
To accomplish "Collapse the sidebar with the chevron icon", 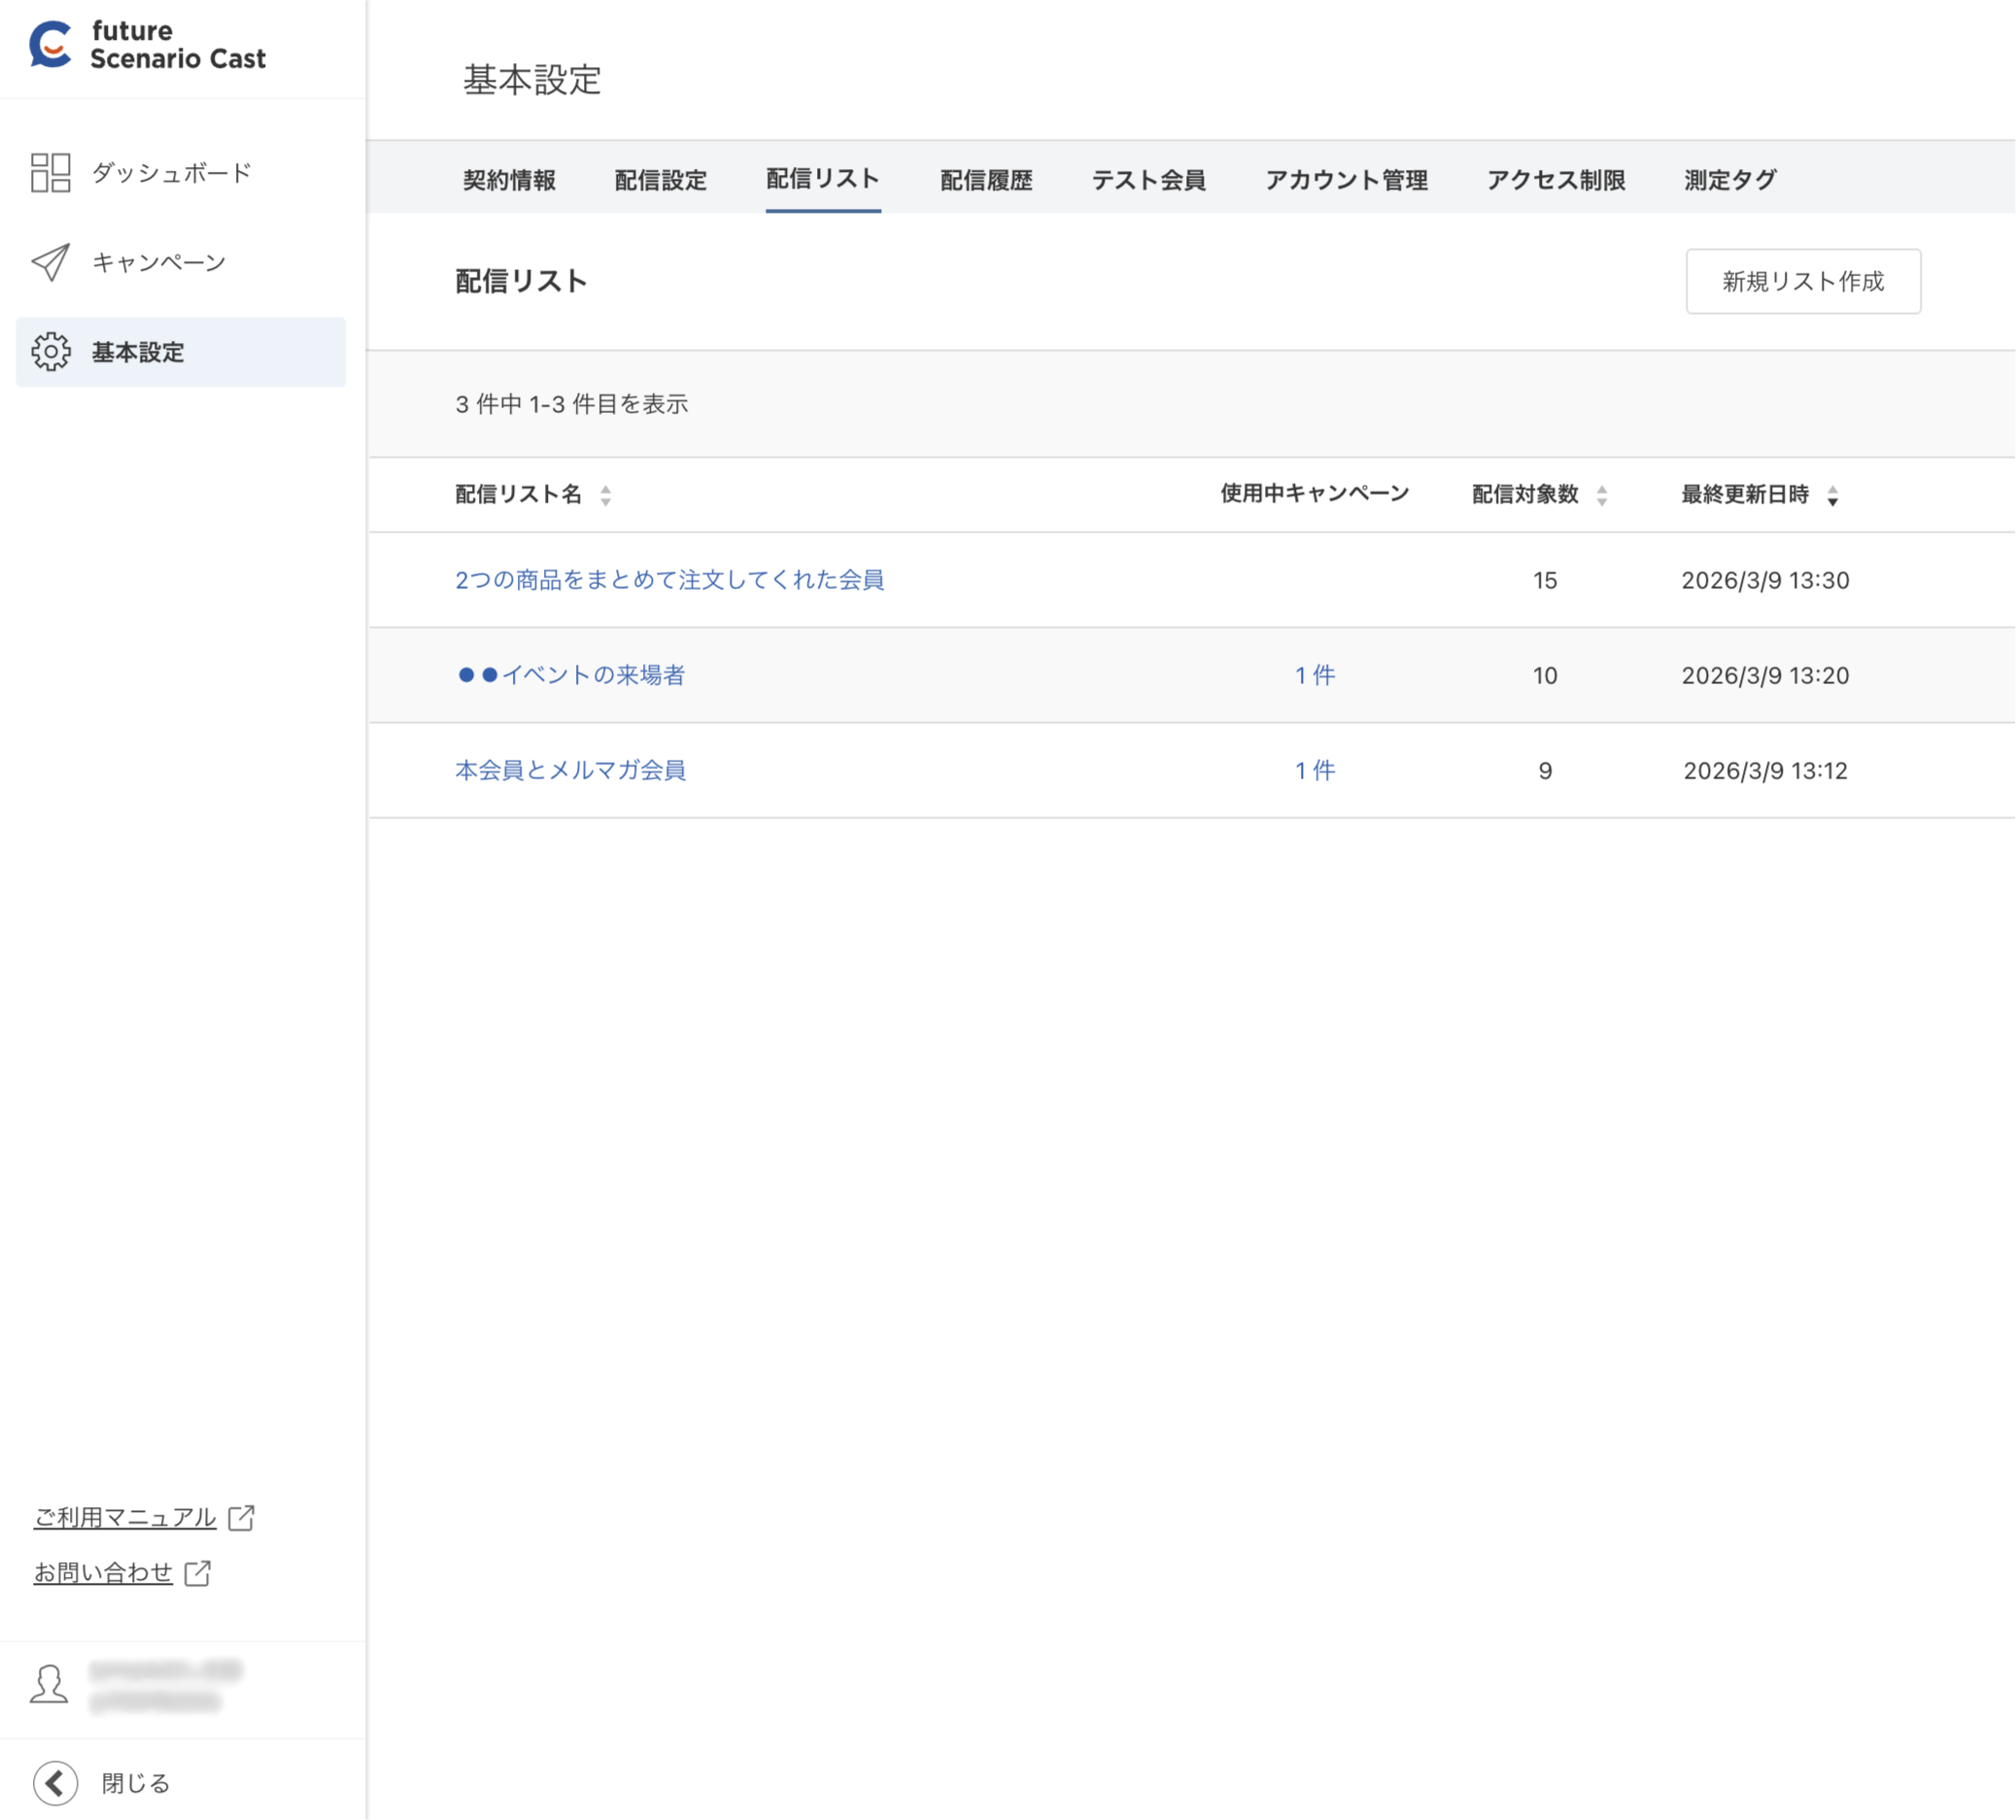I will 55,1783.
